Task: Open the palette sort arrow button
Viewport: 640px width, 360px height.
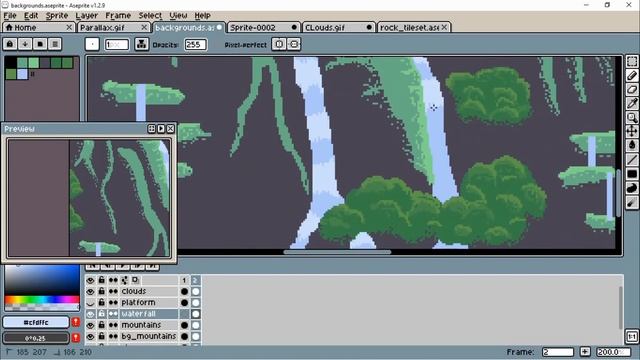Action: click(25, 44)
